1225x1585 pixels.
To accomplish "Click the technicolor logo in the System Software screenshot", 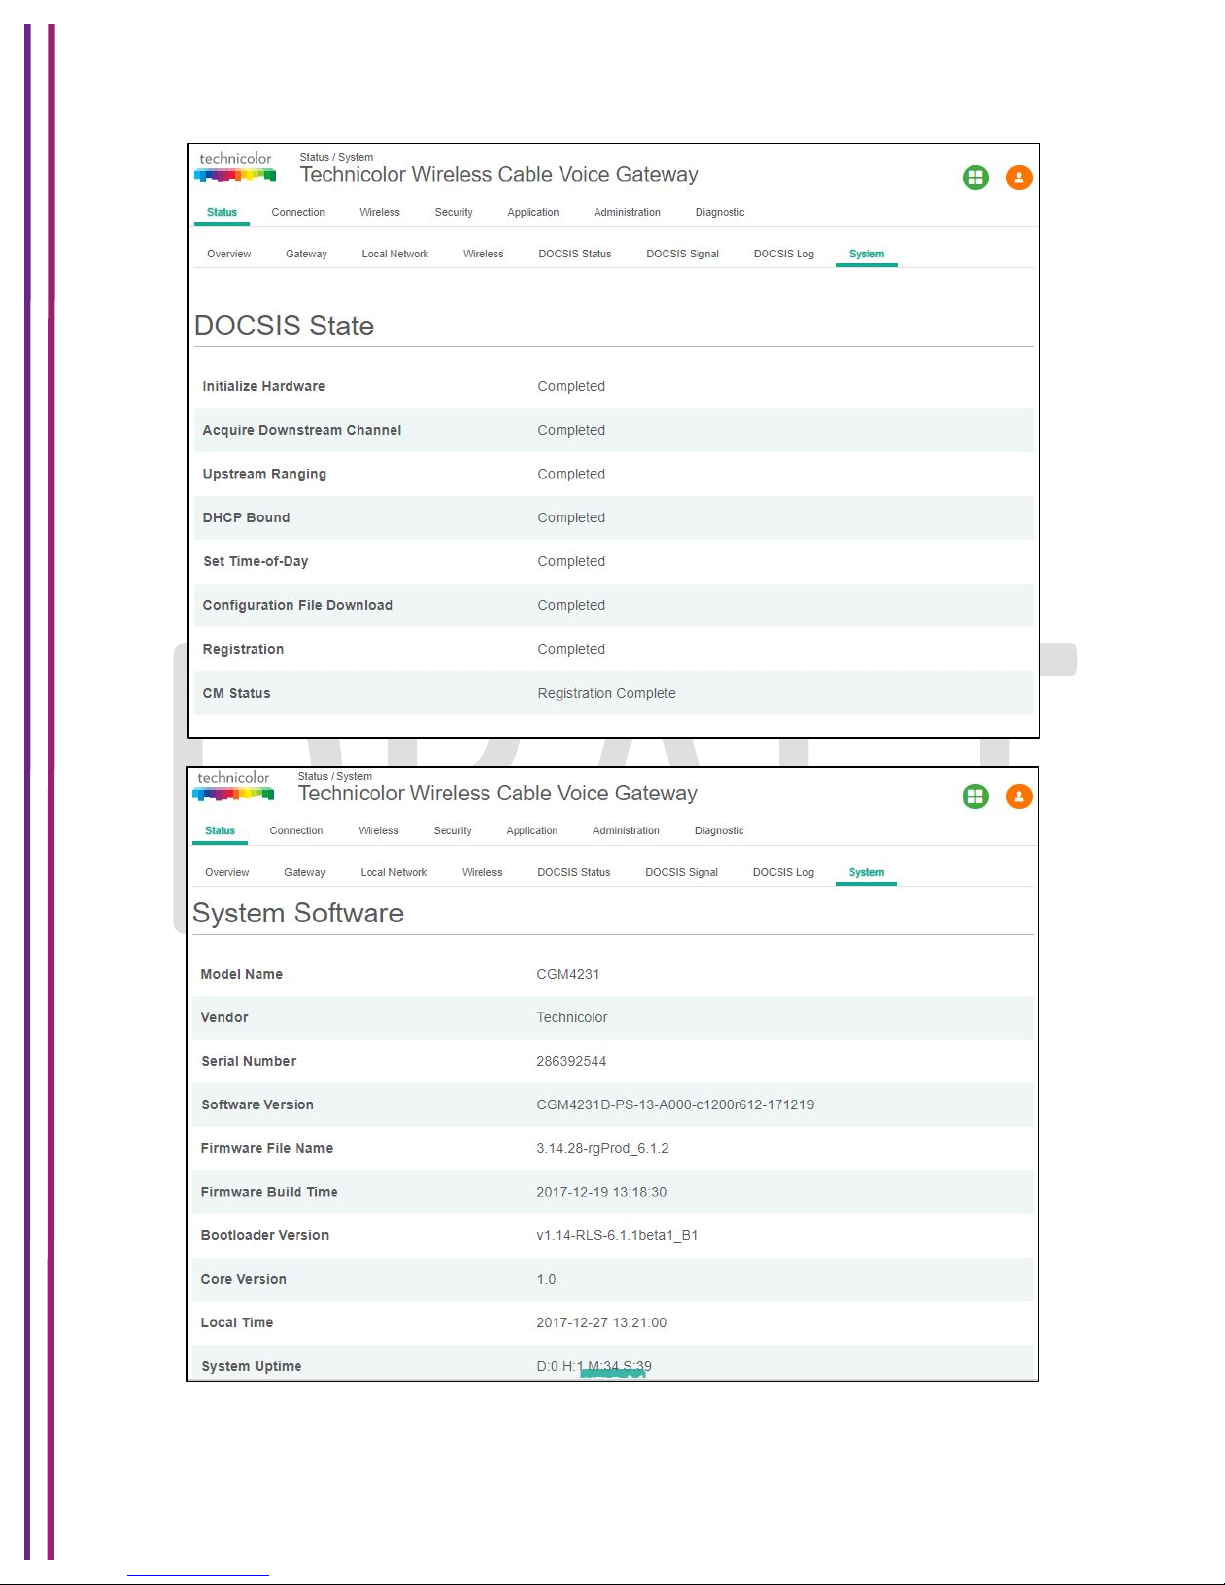I will coord(233,786).
